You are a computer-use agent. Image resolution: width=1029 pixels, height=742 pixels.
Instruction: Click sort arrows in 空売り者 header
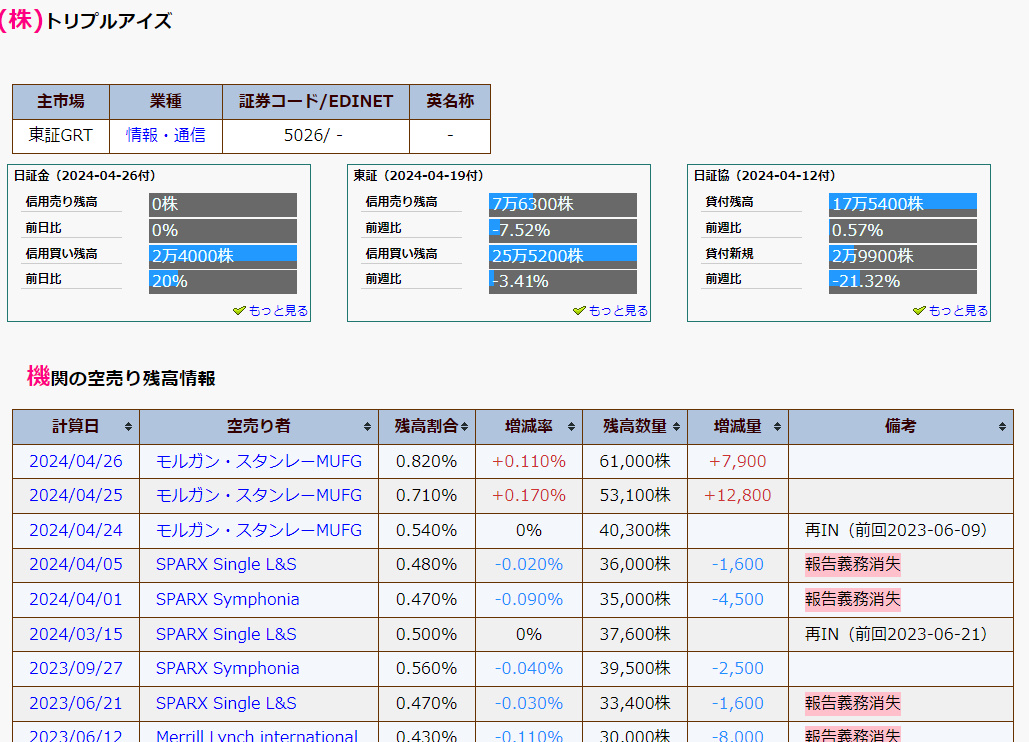367,427
